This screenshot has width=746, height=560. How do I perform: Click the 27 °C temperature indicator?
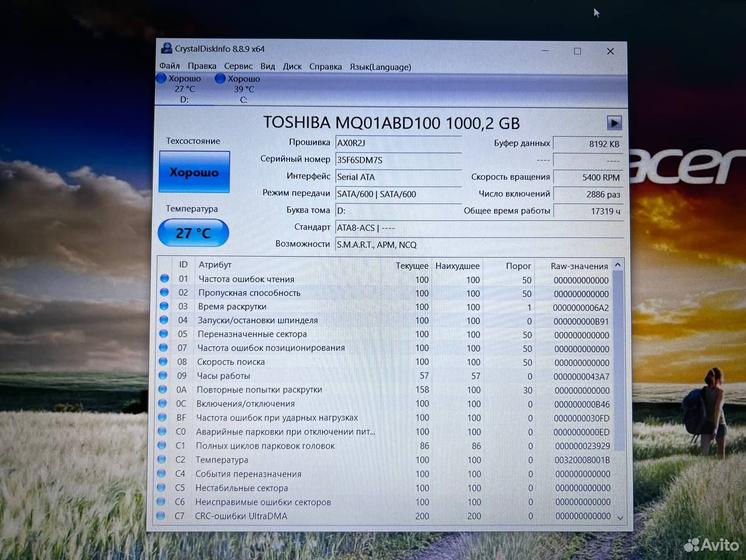click(x=193, y=233)
